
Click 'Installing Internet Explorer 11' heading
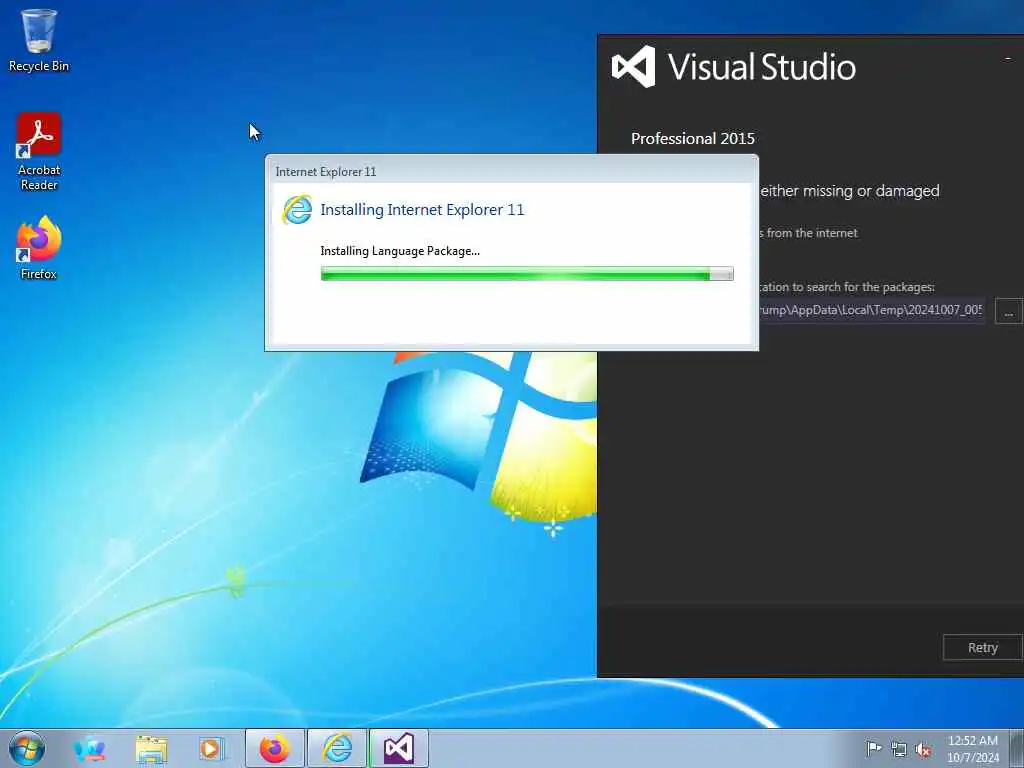click(x=423, y=210)
